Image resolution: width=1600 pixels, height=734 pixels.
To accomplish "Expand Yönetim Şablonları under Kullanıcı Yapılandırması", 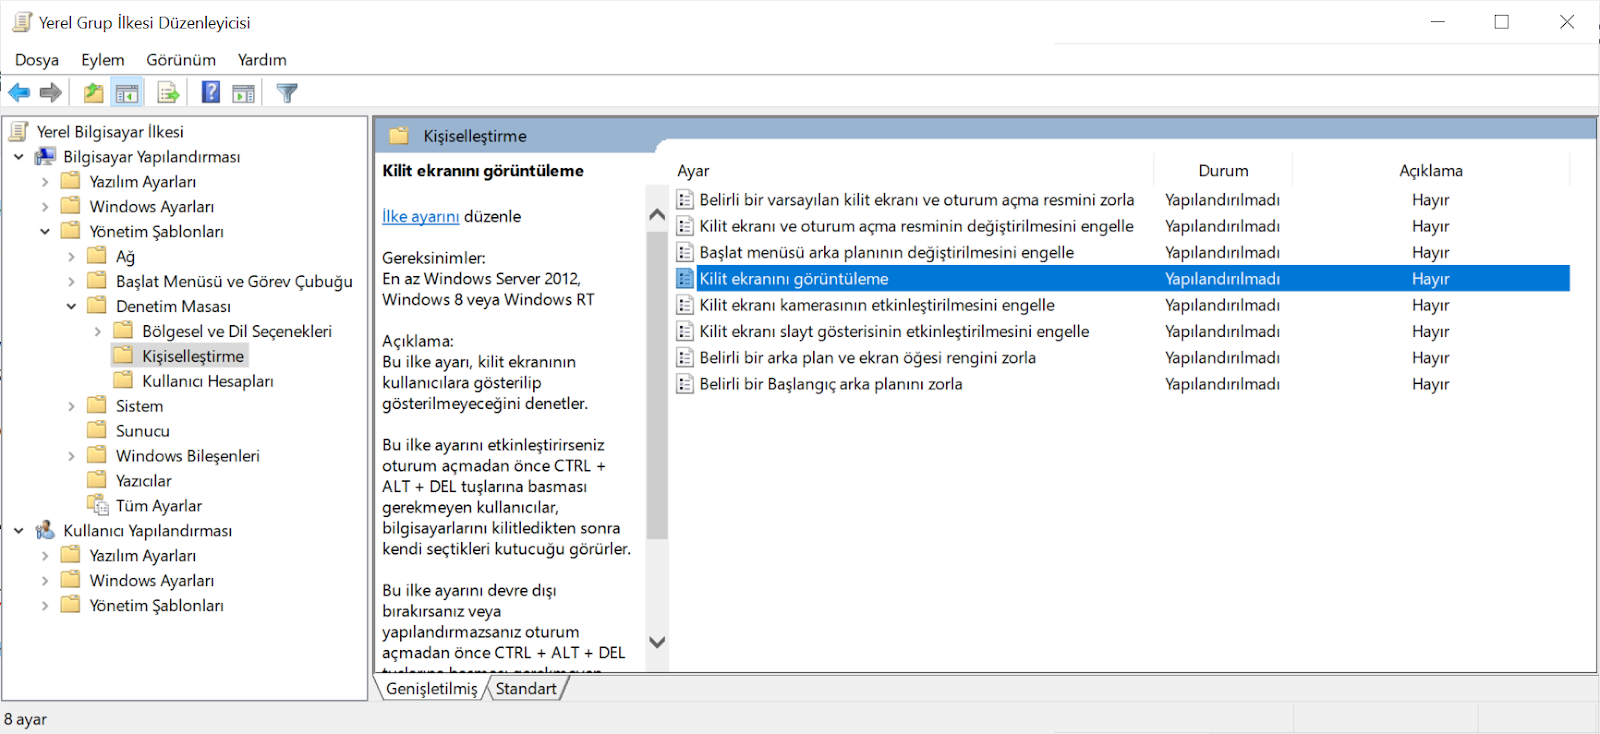I will [x=45, y=605].
